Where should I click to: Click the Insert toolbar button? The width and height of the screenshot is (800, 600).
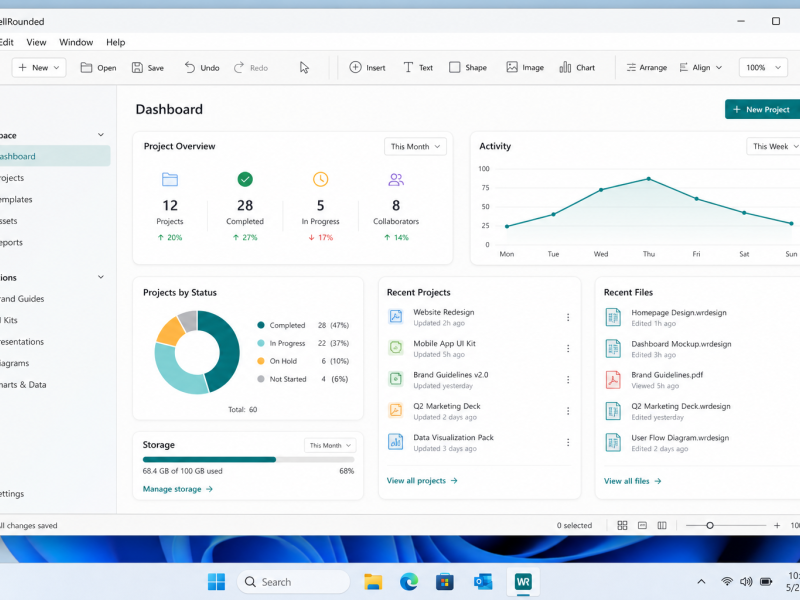(x=367, y=67)
